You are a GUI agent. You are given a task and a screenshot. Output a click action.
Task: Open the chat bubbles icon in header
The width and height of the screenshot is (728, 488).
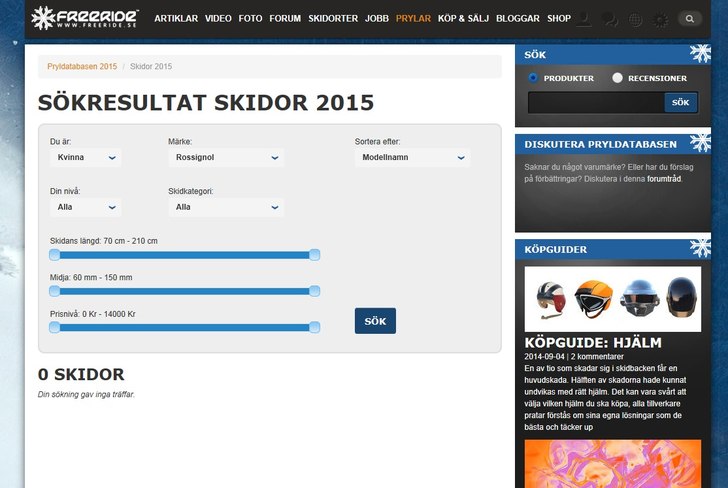point(610,18)
